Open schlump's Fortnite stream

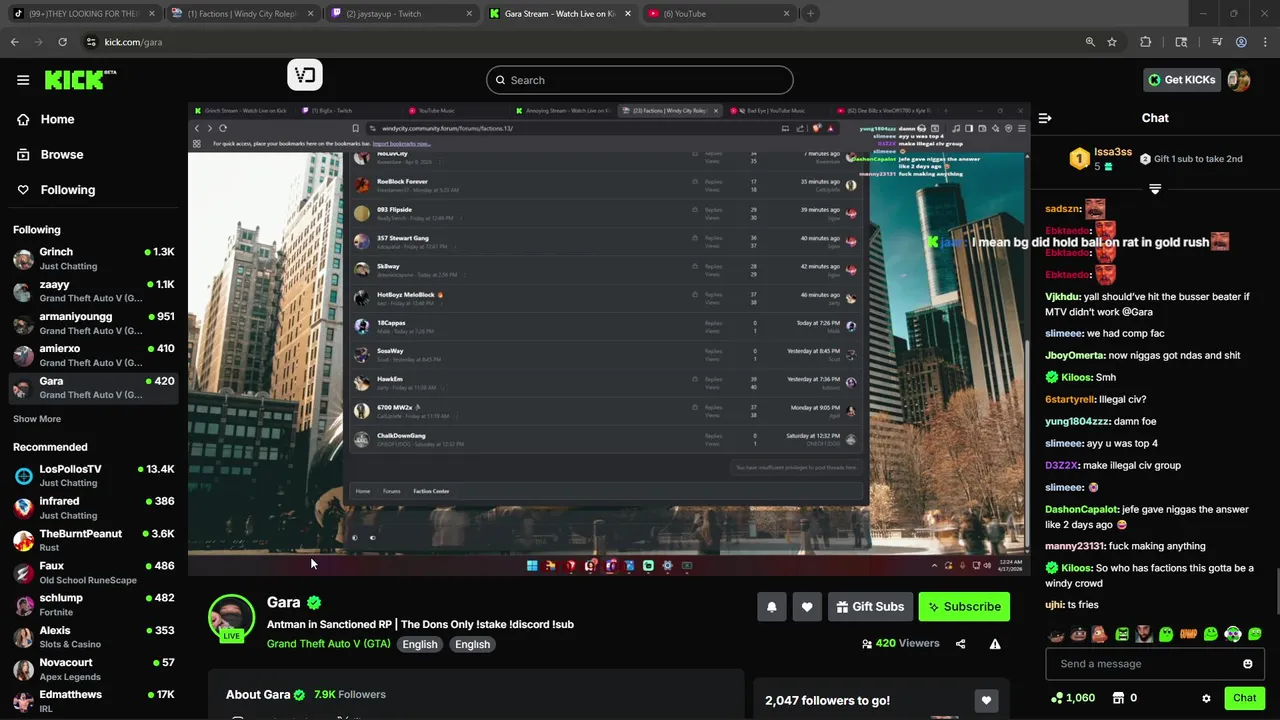tap(93, 604)
